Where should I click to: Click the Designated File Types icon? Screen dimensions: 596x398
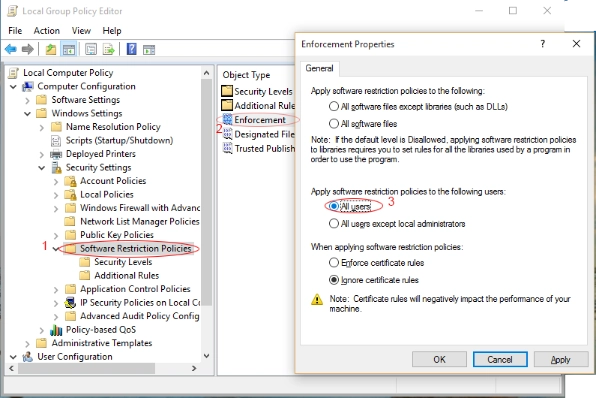coord(227,134)
